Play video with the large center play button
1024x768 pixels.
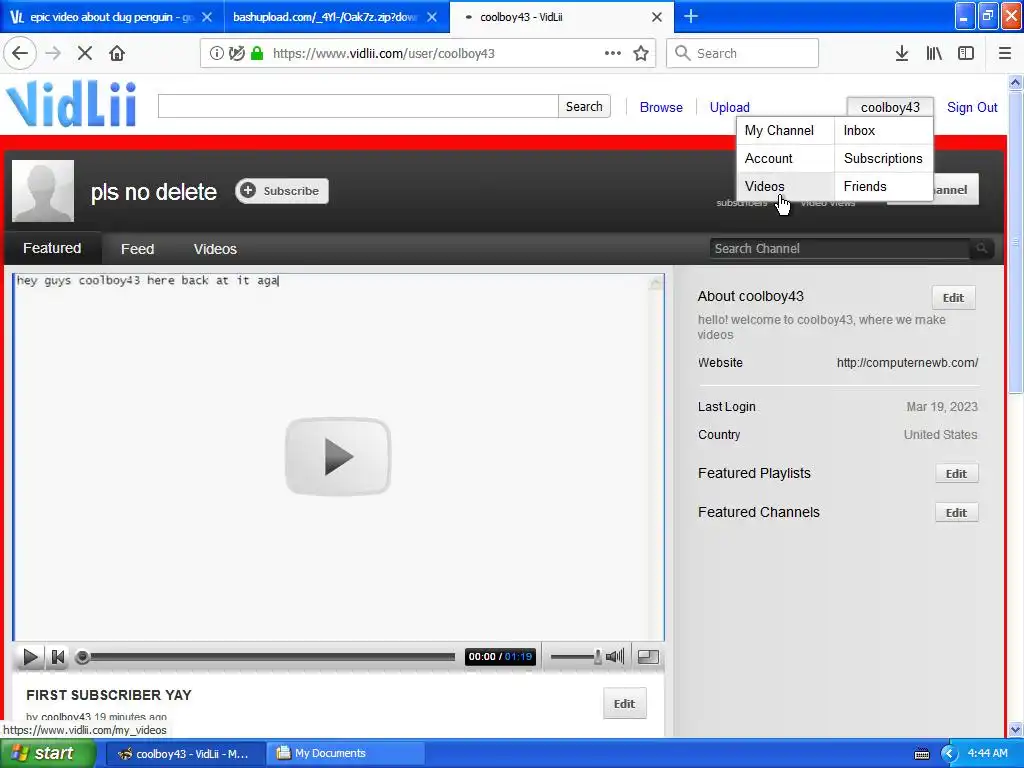pos(338,456)
